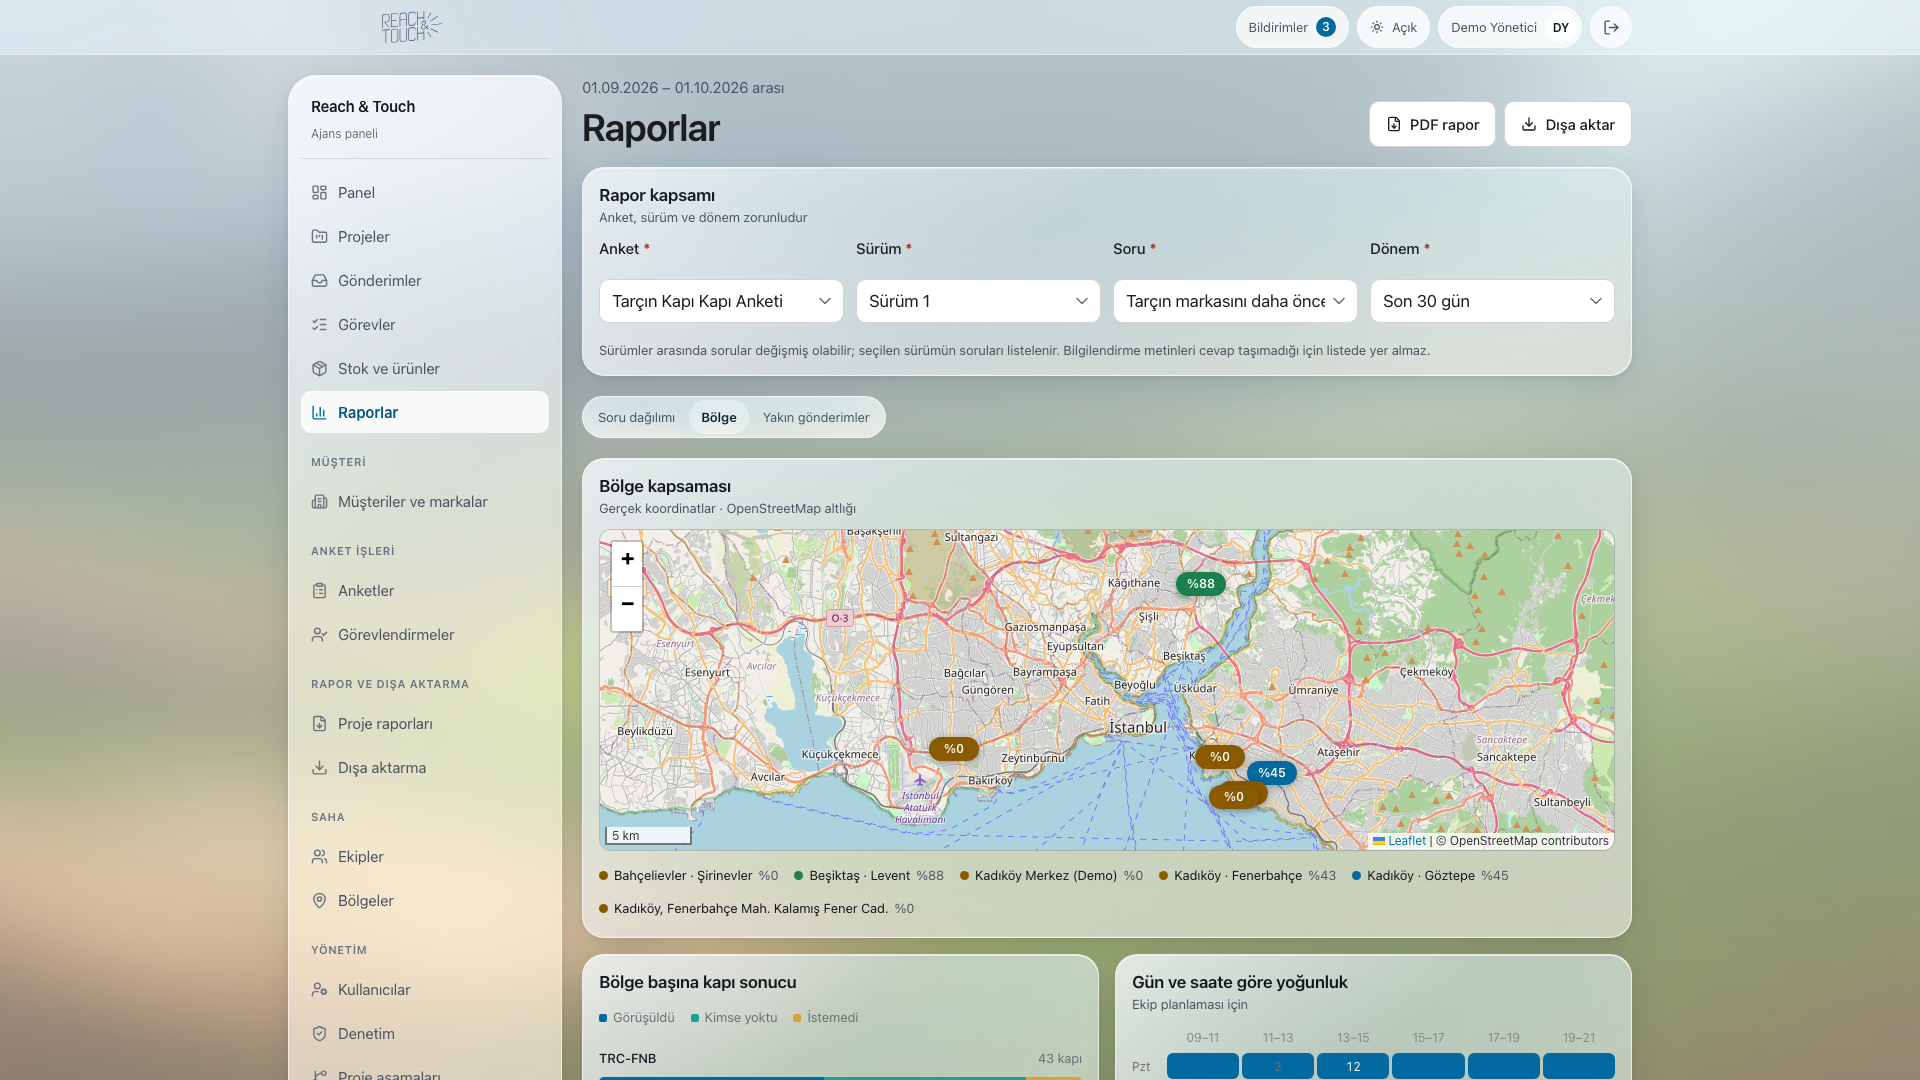This screenshot has width=1920, height=1080.
Task: Click the Leaflet attribution link
Action: 1399,841
